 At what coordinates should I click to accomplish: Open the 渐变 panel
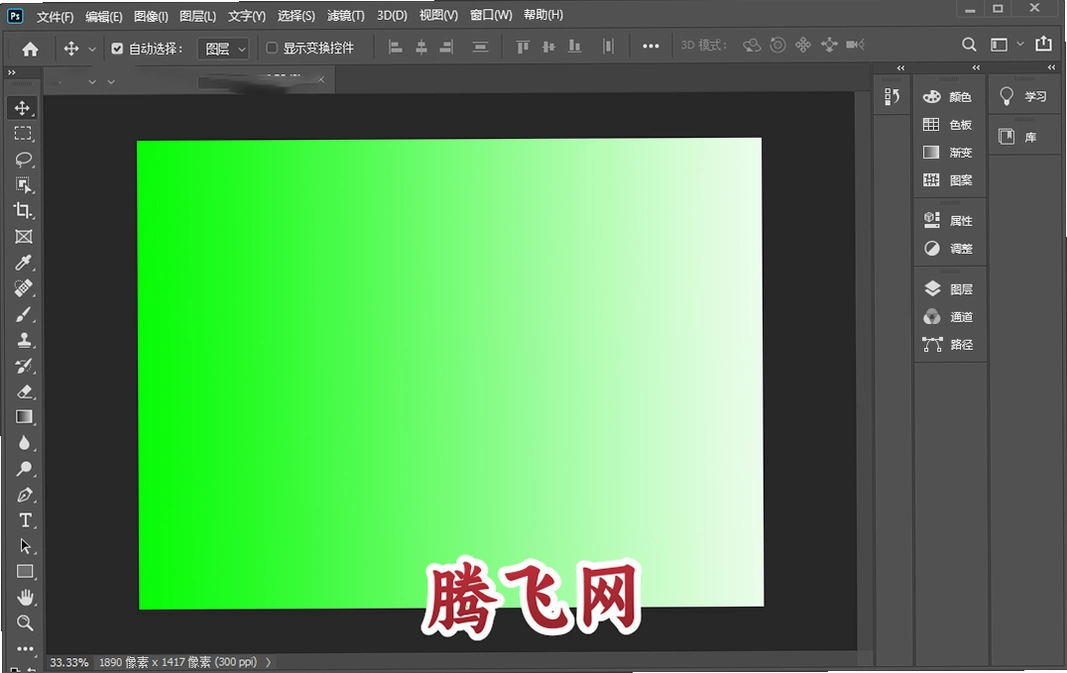(948, 152)
